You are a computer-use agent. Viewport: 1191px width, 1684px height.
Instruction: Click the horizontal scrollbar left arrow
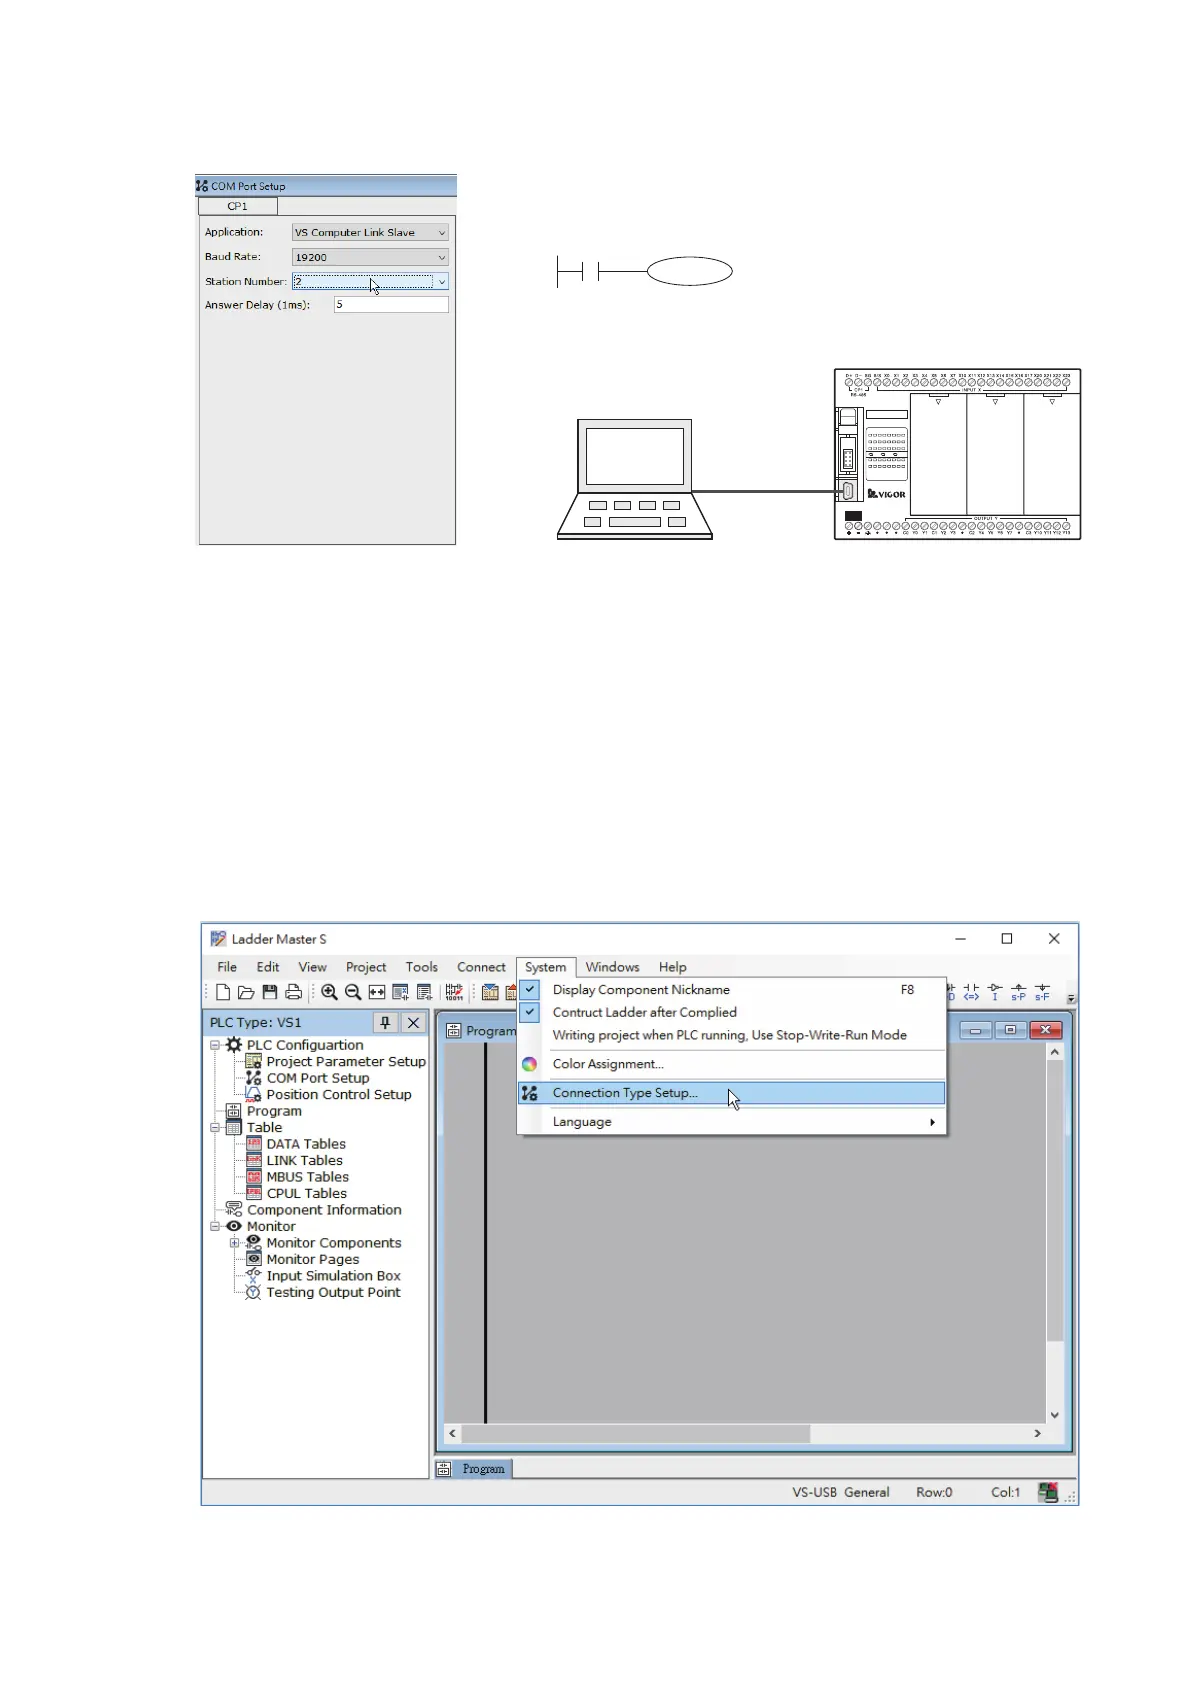coord(453,1434)
